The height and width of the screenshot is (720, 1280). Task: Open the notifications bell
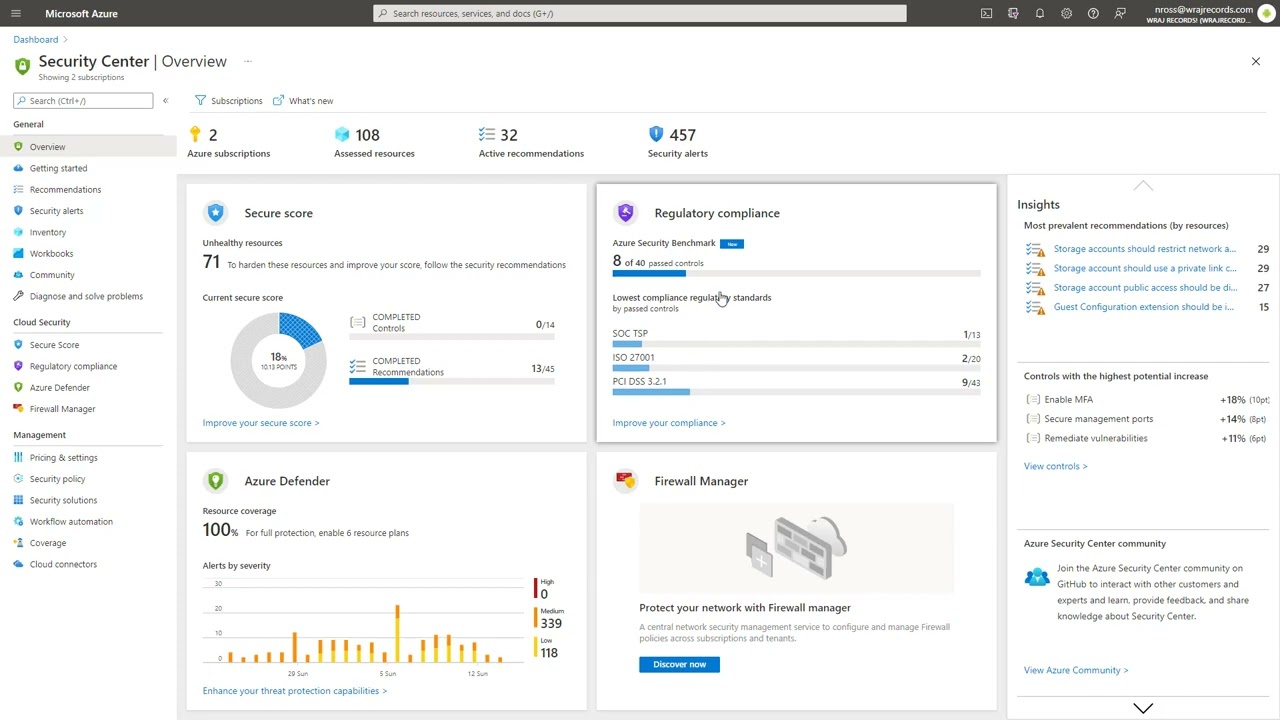[x=1040, y=14]
